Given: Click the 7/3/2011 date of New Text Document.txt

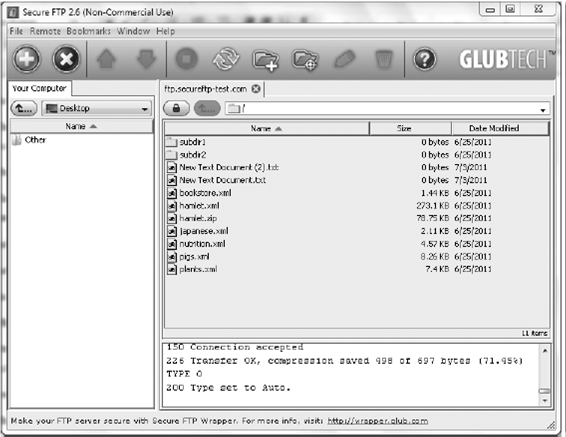Looking at the screenshot, I should [x=471, y=180].
